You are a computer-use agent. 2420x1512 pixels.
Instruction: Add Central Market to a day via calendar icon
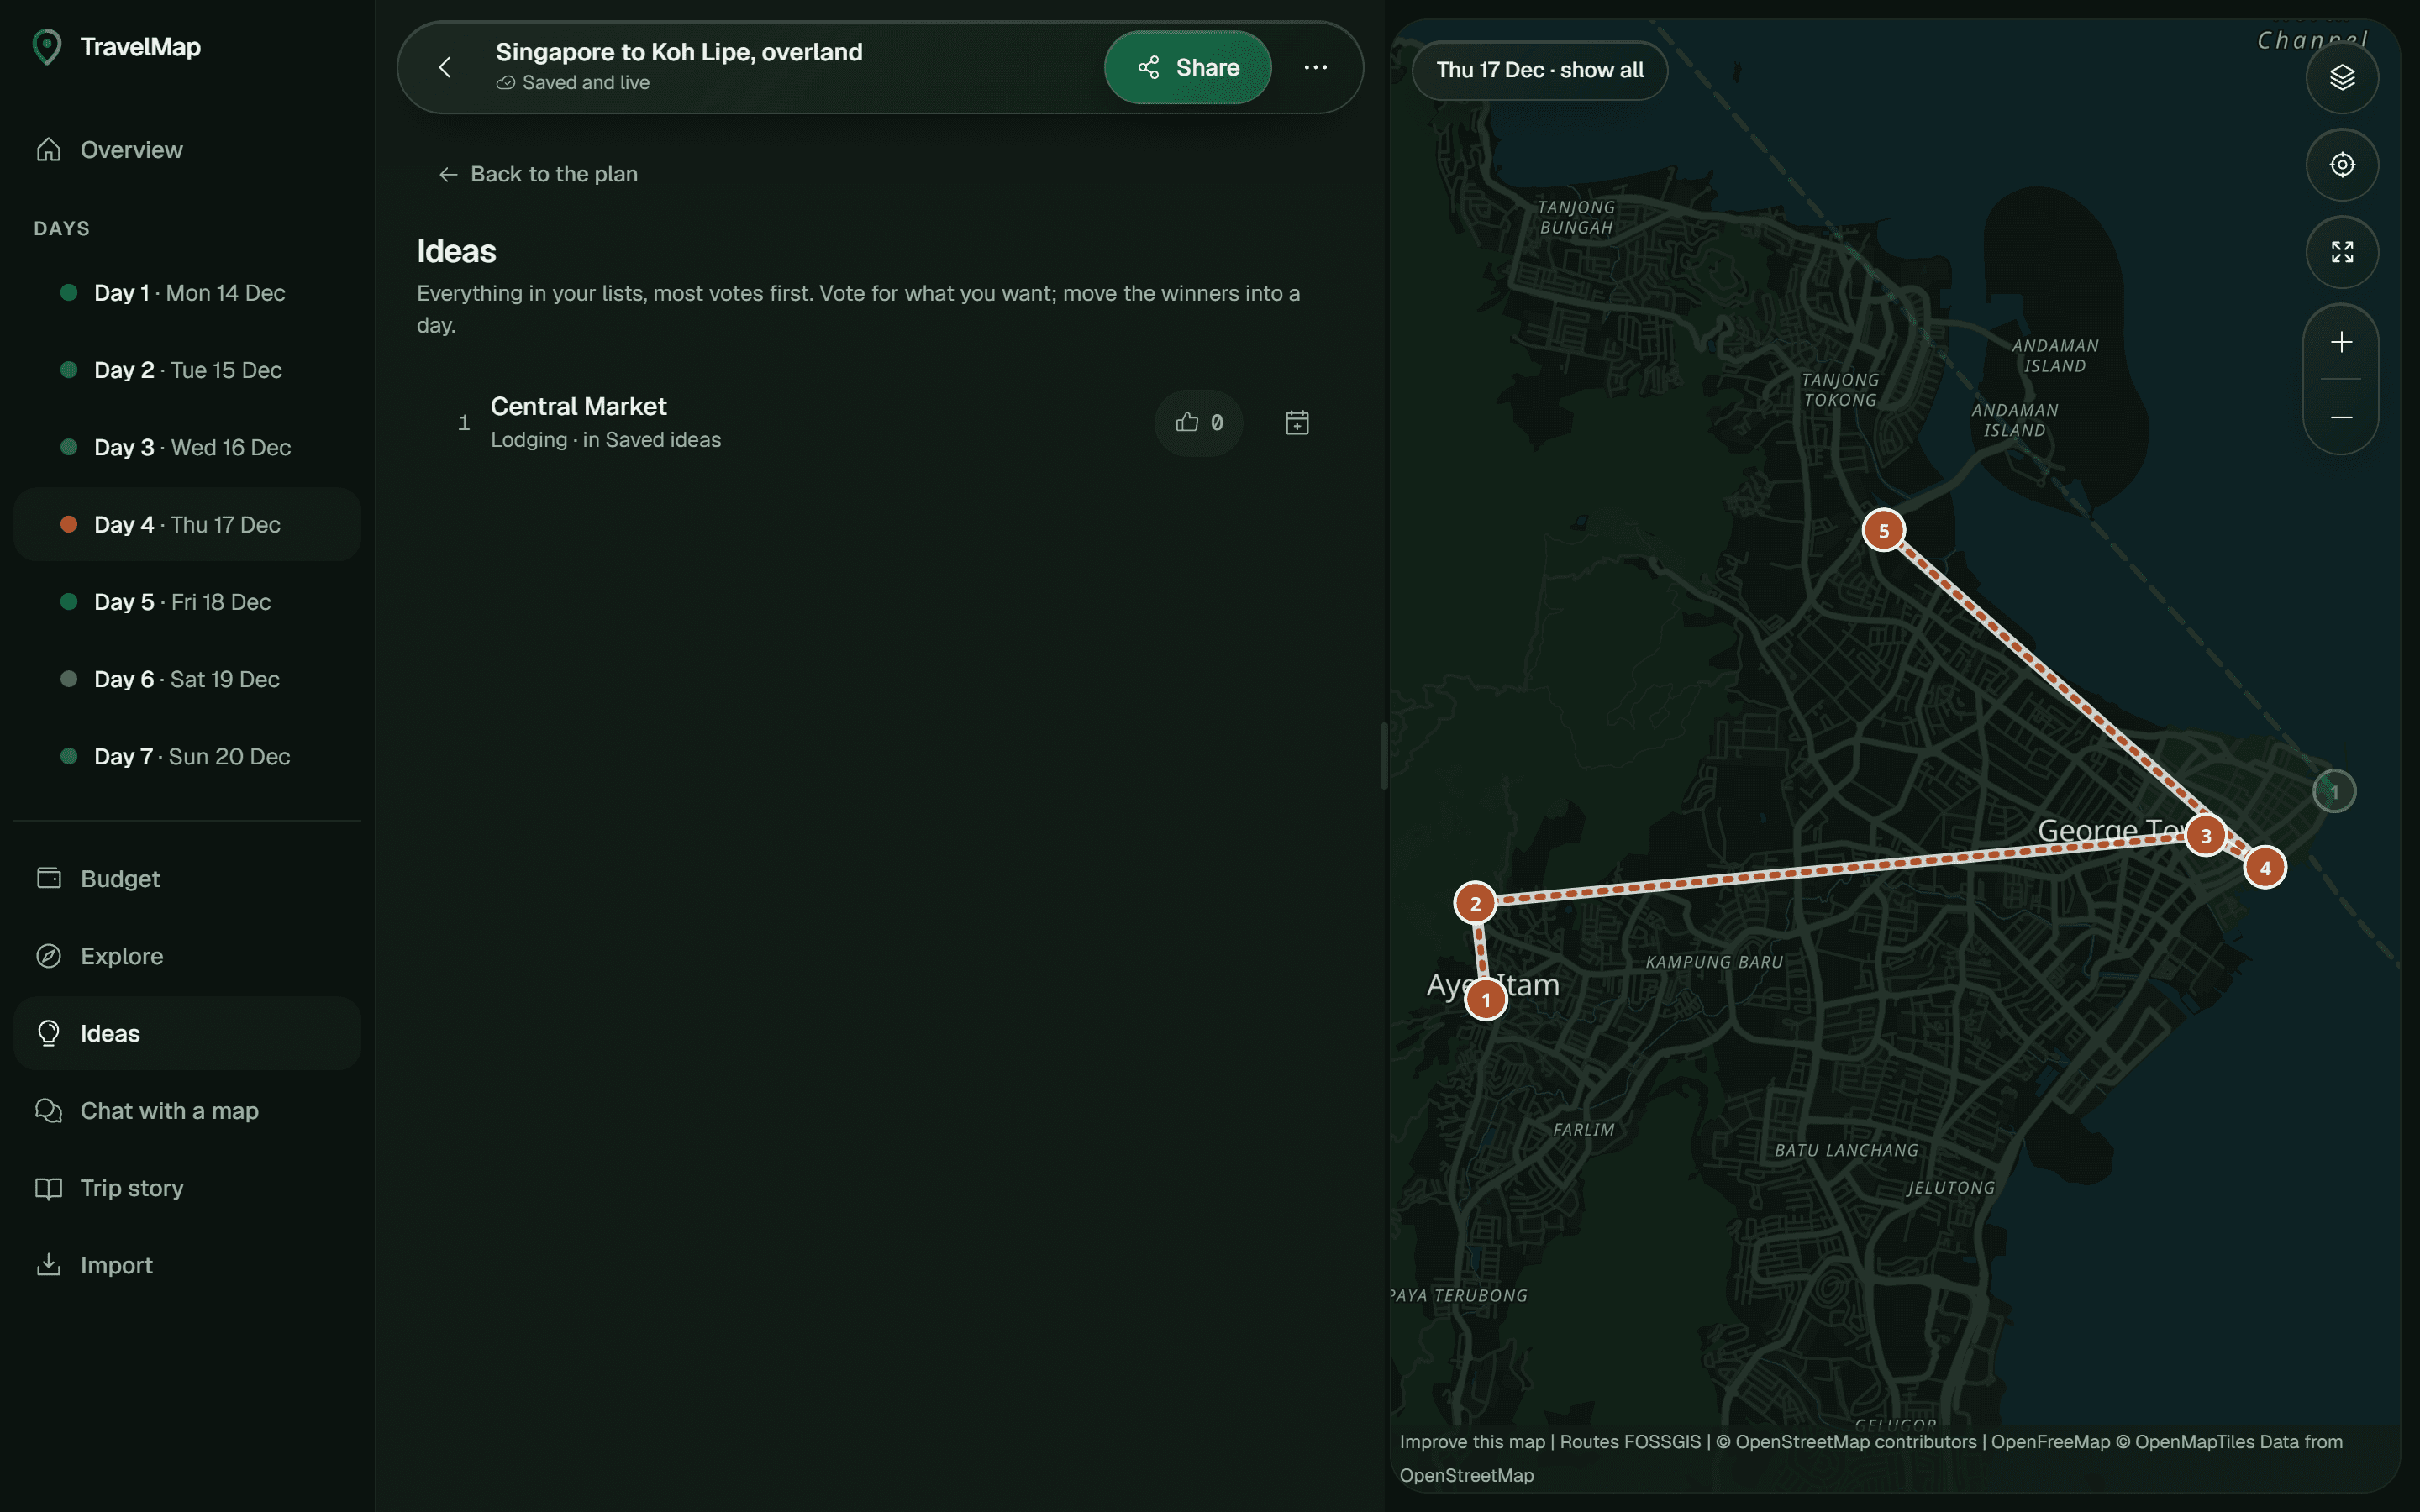tap(1297, 422)
